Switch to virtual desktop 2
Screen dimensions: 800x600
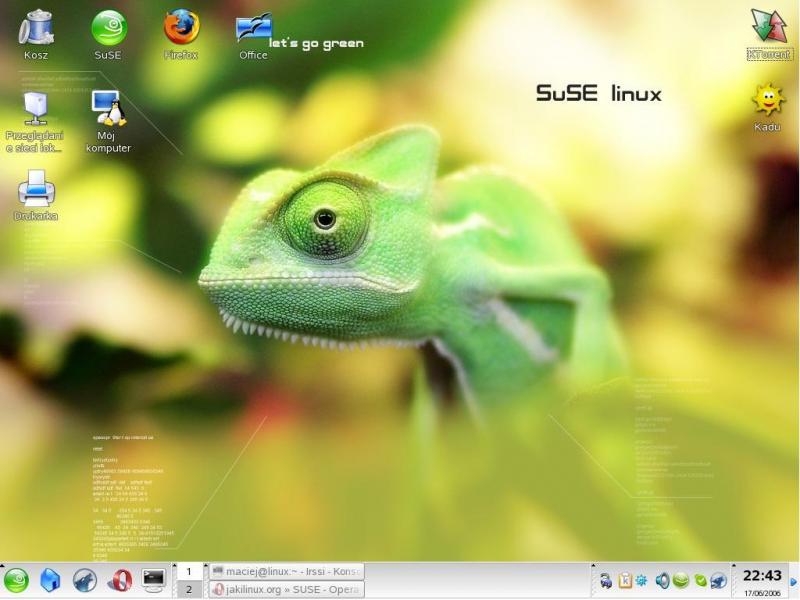coord(189,588)
